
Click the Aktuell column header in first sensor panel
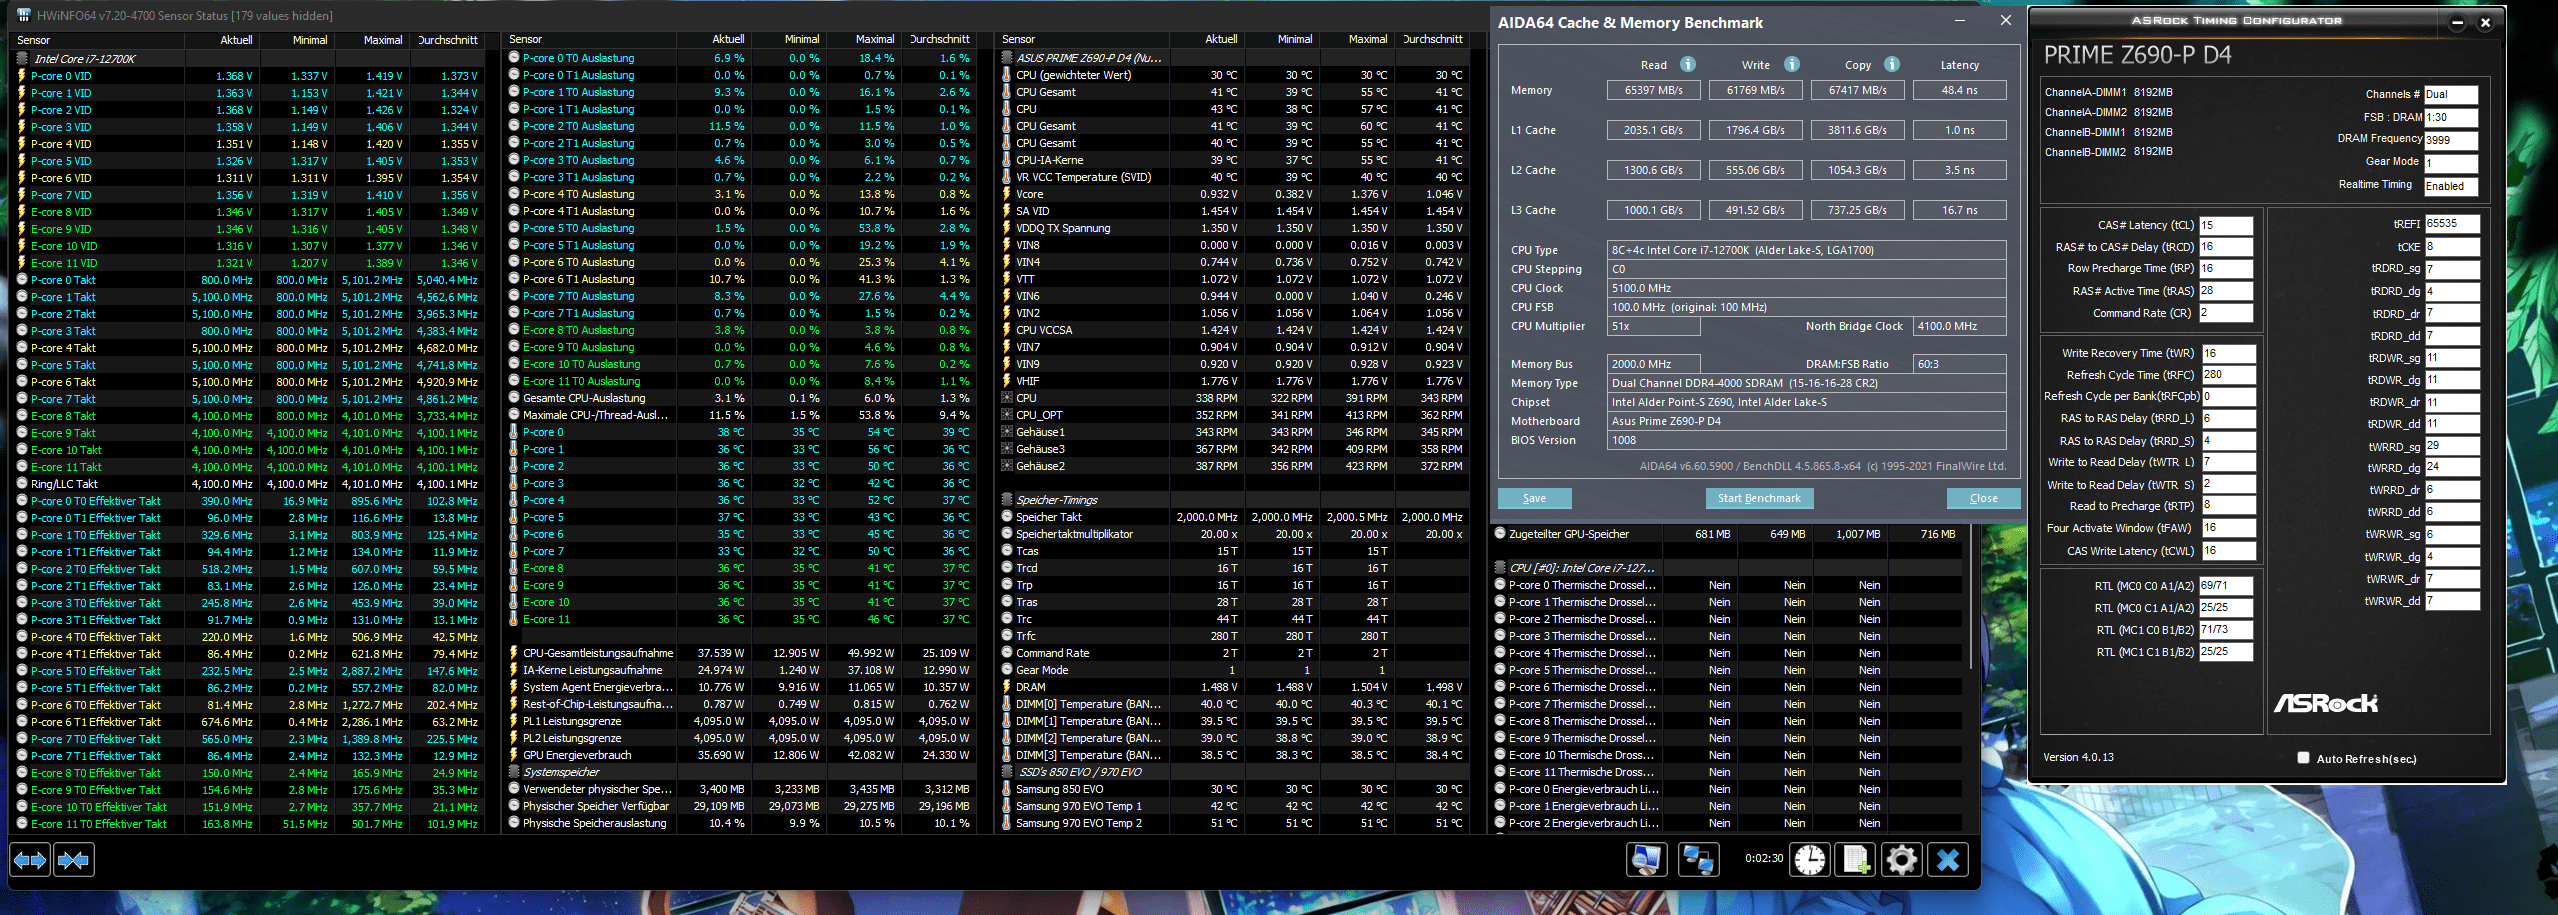222,40
